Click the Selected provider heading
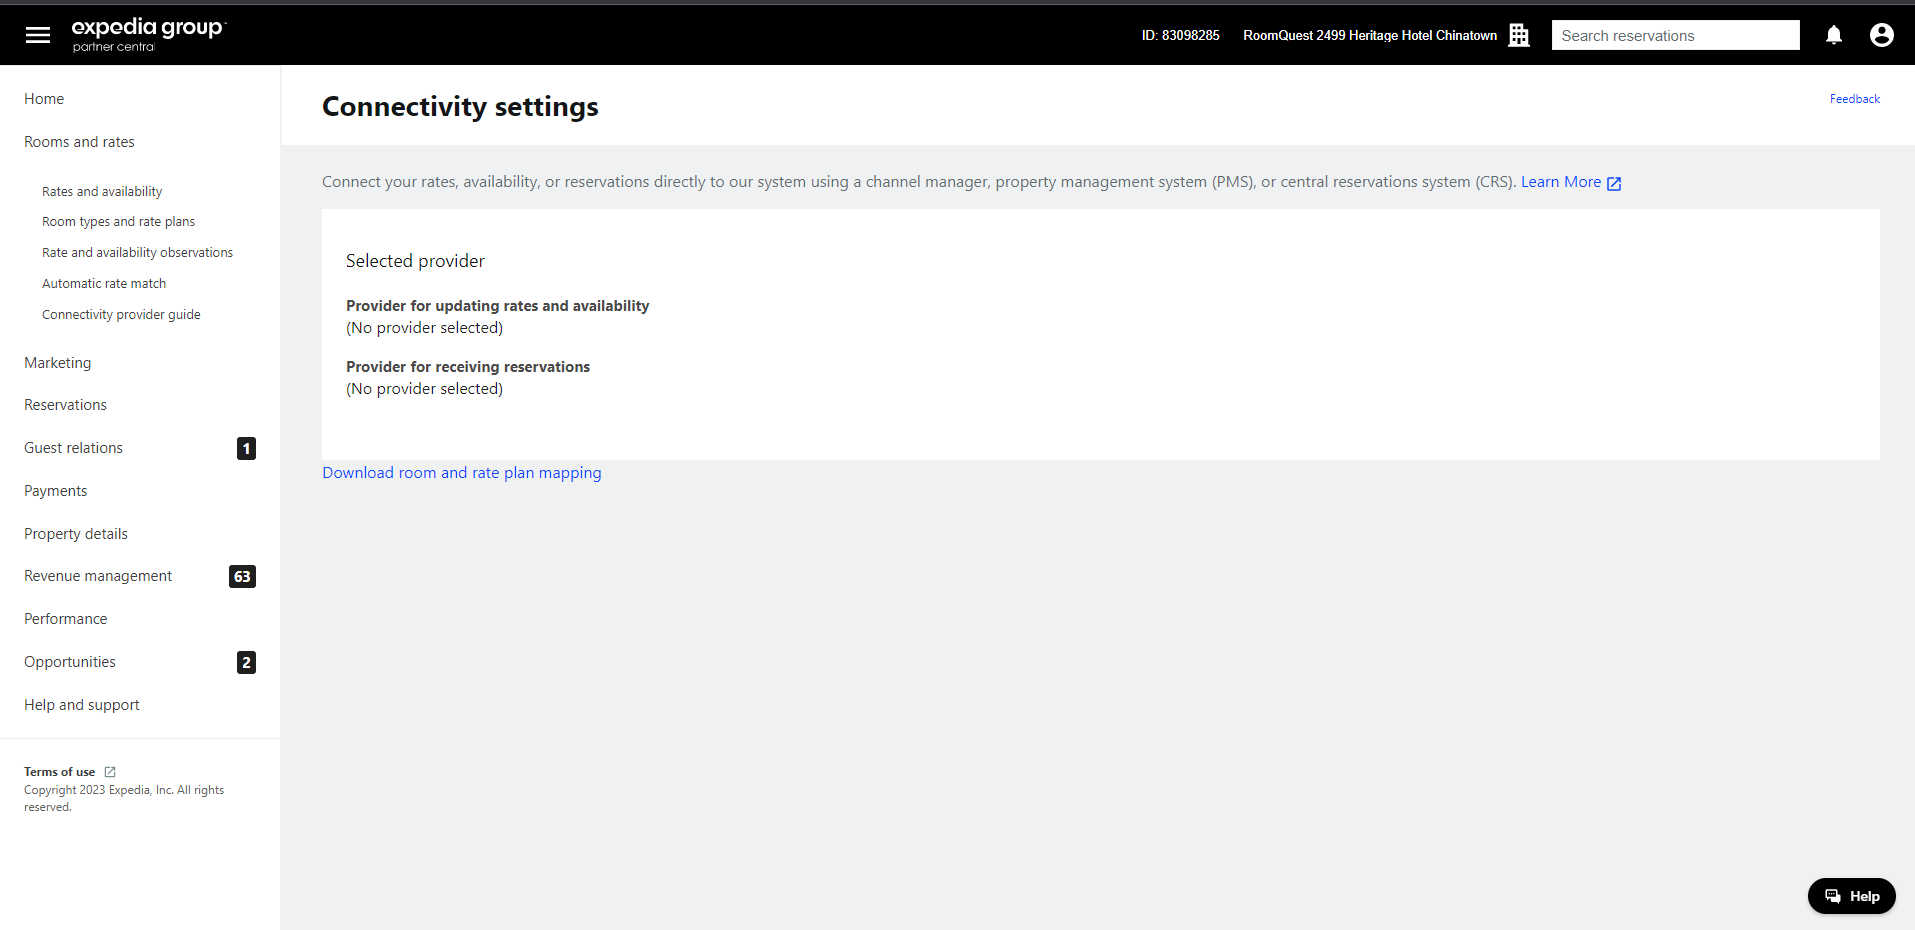The width and height of the screenshot is (1915, 930). coord(415,261)
